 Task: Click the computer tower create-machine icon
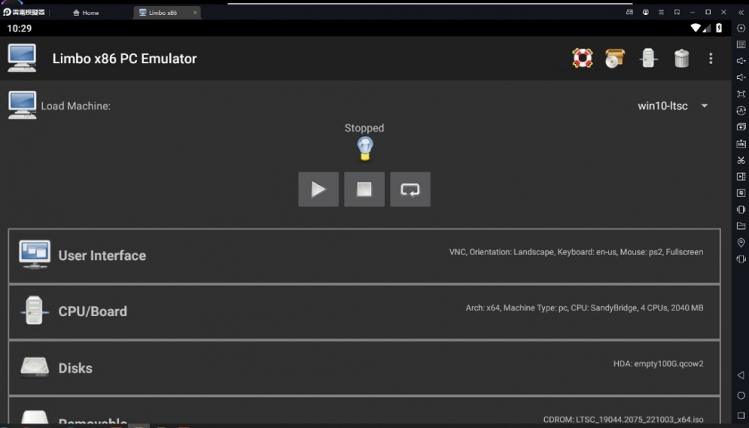click(648, 58)
